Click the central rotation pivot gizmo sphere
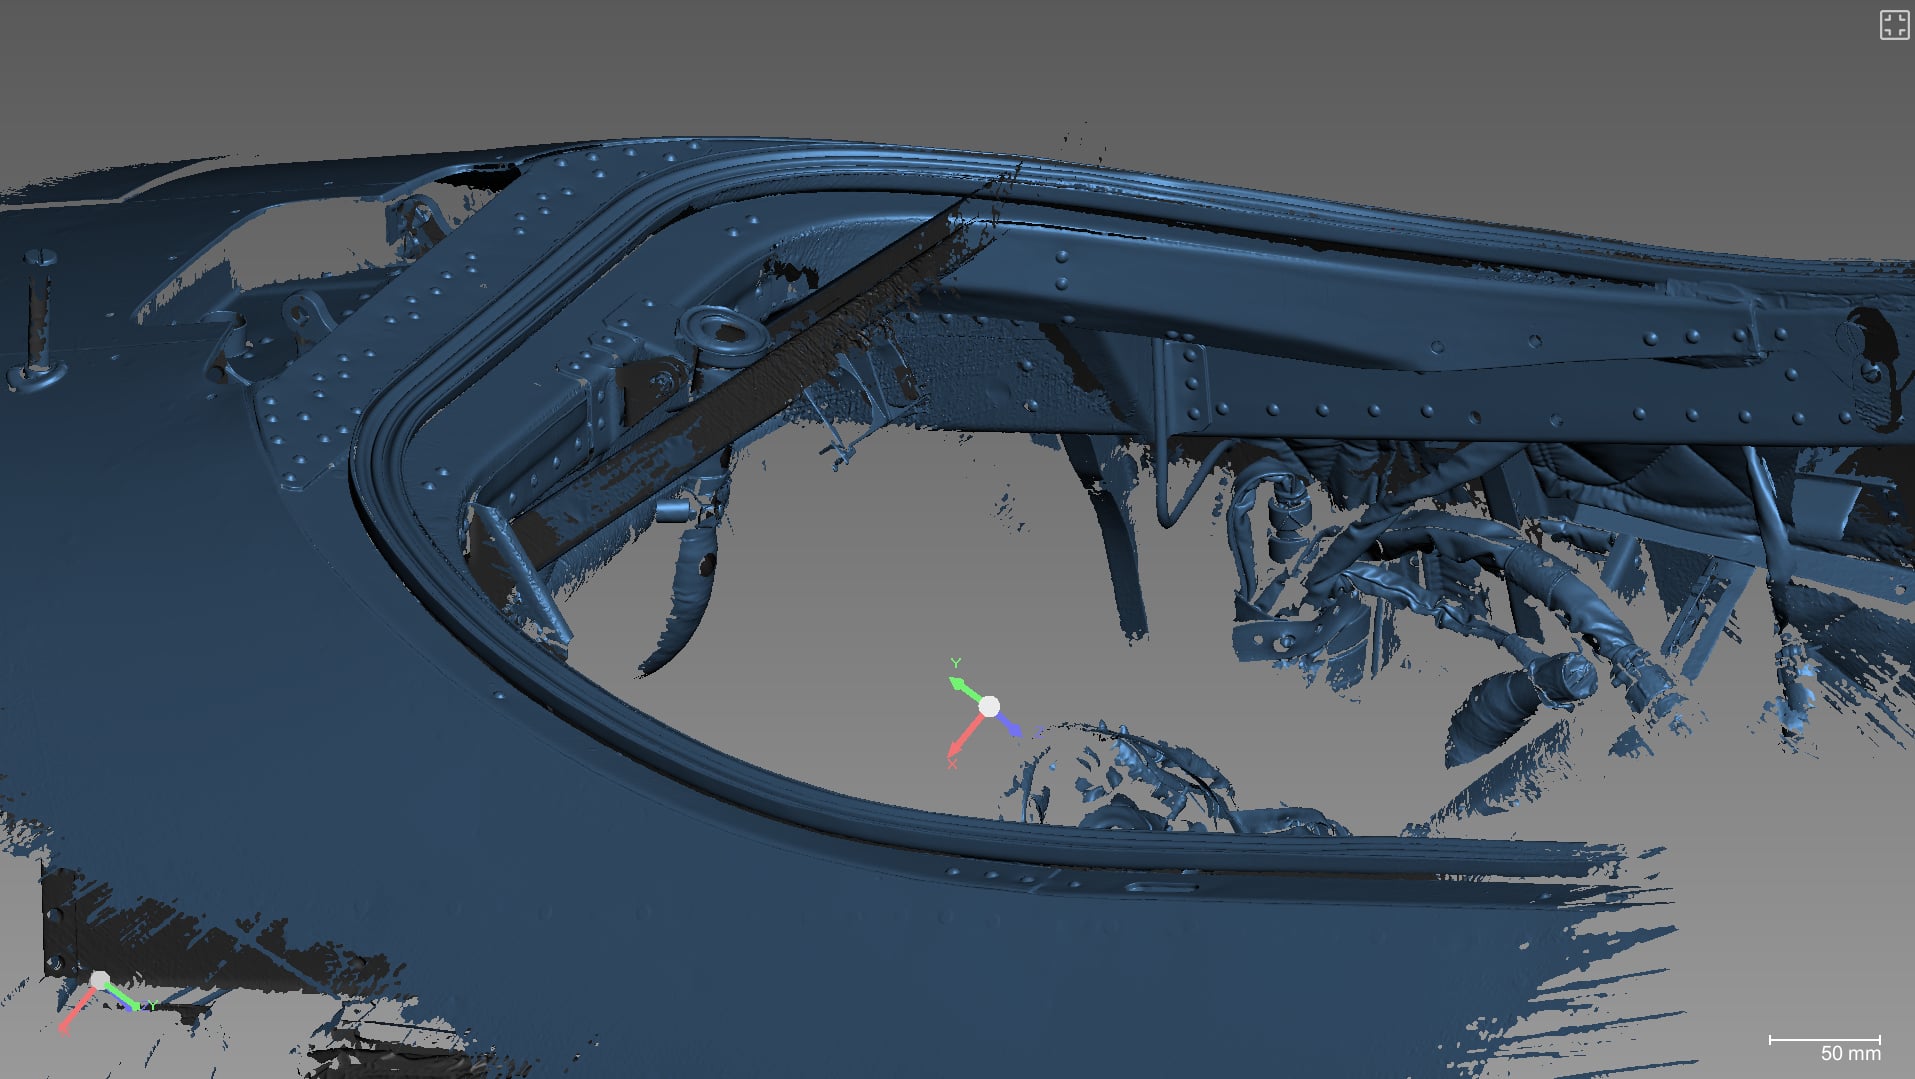This screenshot has height=1079, width=1915. pyautogui.click(x=989, y=707)
